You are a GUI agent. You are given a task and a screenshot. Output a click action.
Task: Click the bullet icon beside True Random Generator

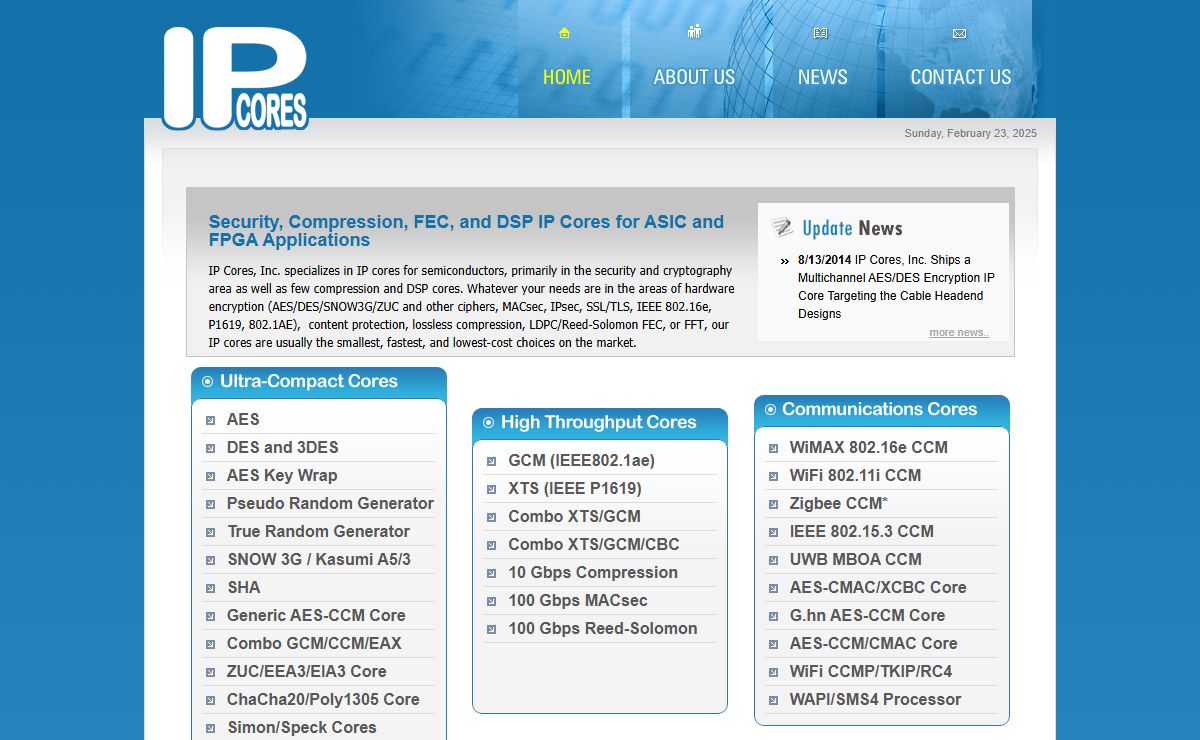point(210,533)
